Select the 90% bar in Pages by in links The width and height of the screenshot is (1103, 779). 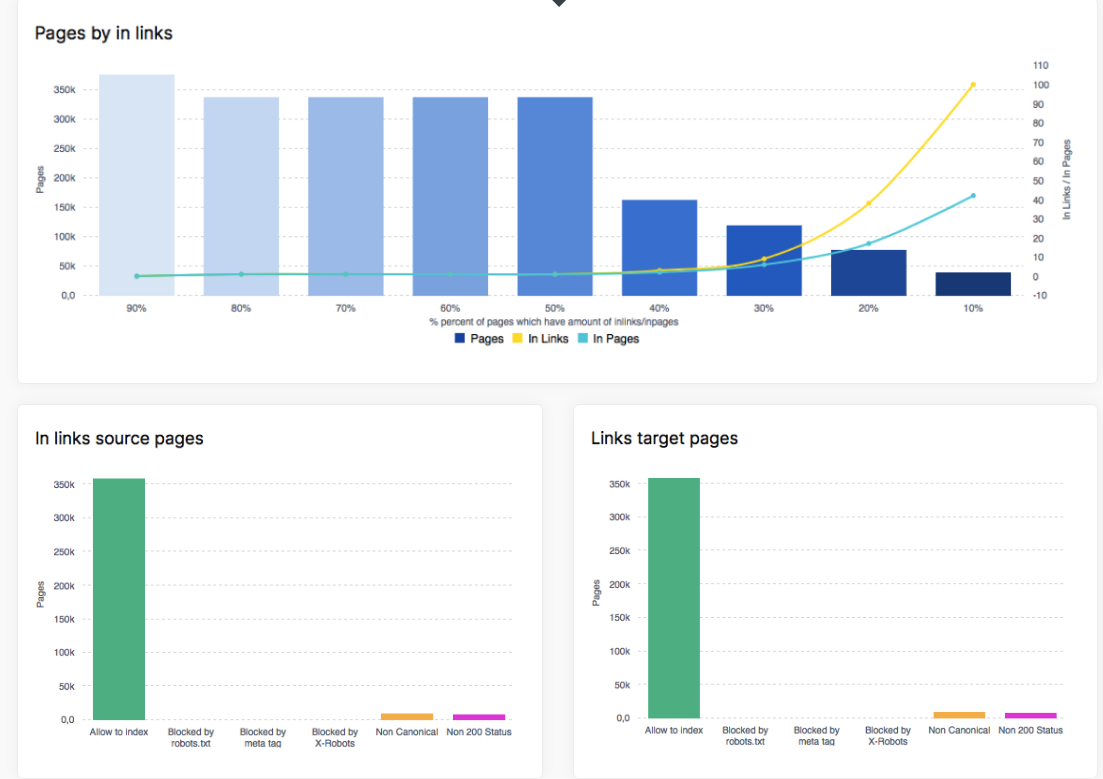(x=137, y=185)
